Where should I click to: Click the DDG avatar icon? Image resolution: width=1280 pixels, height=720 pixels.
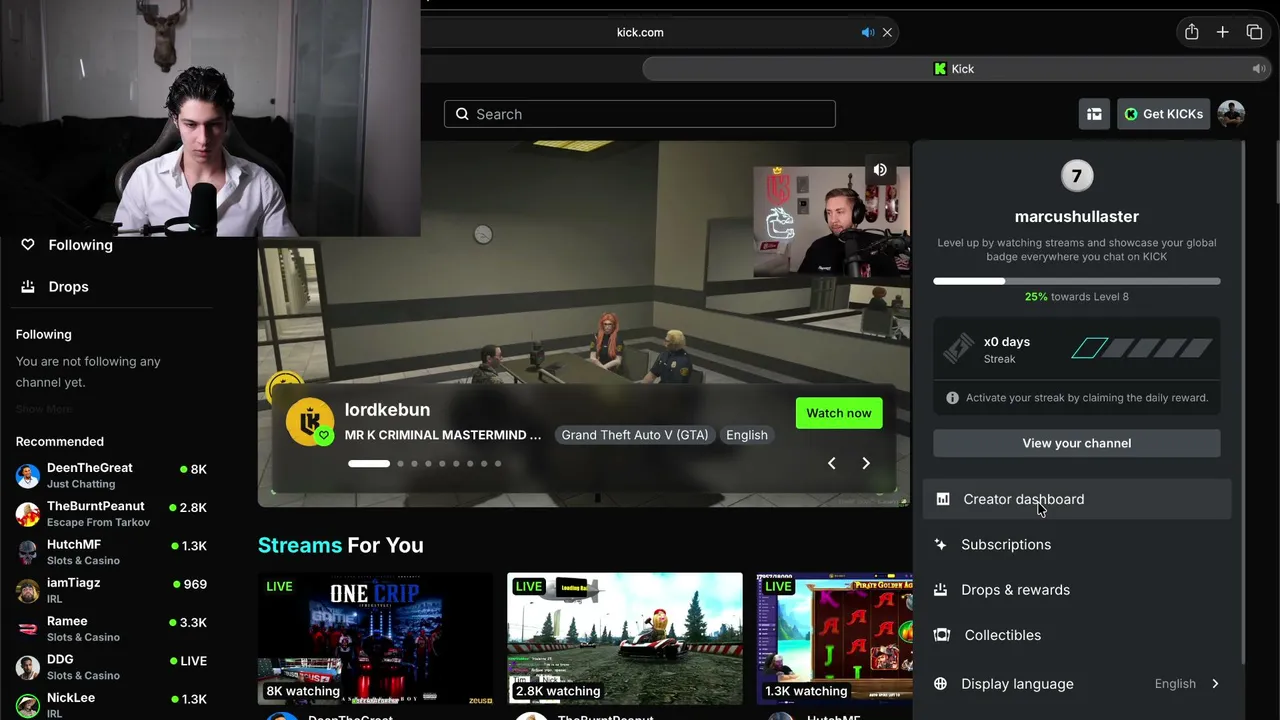[x=28, y=667]
